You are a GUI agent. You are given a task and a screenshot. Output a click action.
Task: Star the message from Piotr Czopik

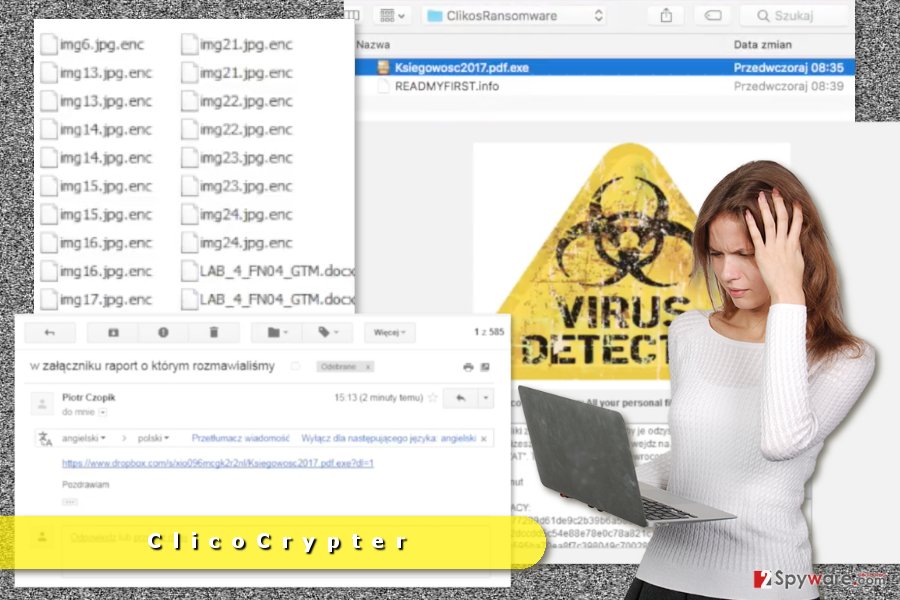click(x=433, y=397)
